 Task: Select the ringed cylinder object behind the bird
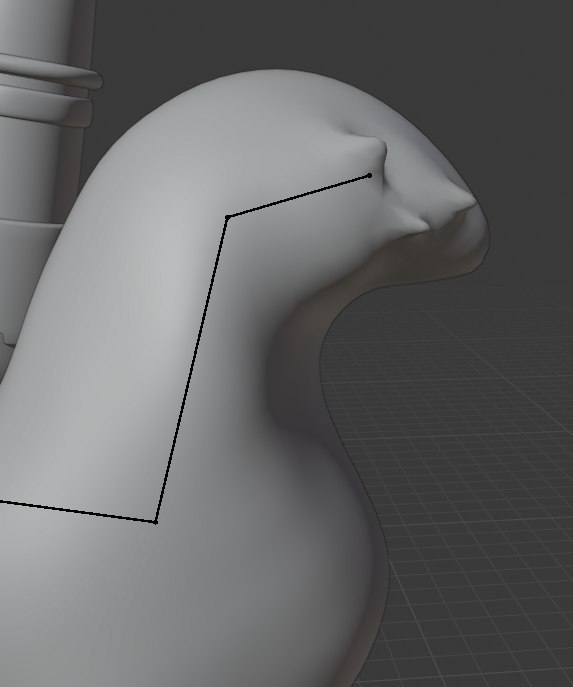pos(44,175)
